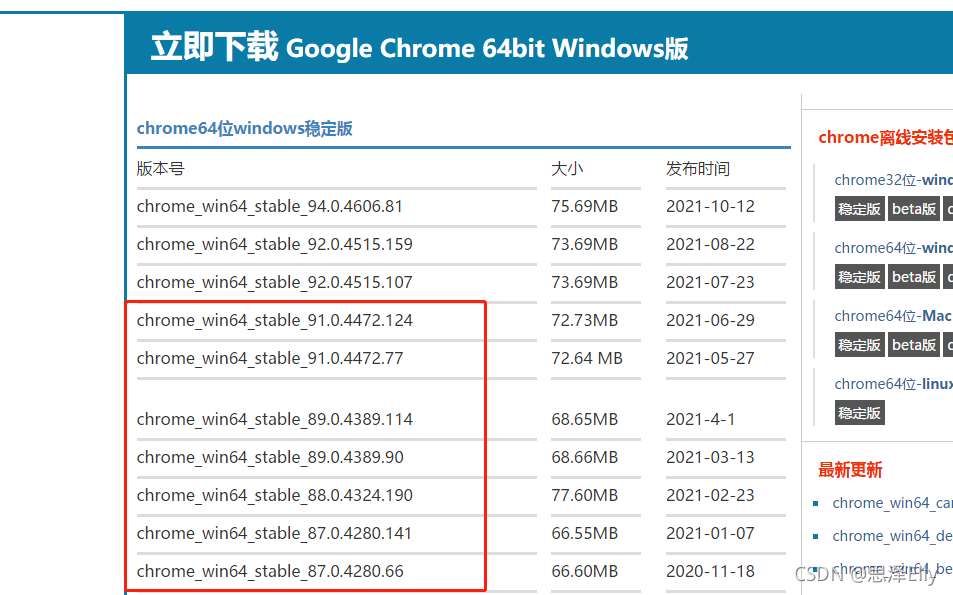
Task: Select beta版 button under chrome64位-windows
Action: (x=914, y=277)
